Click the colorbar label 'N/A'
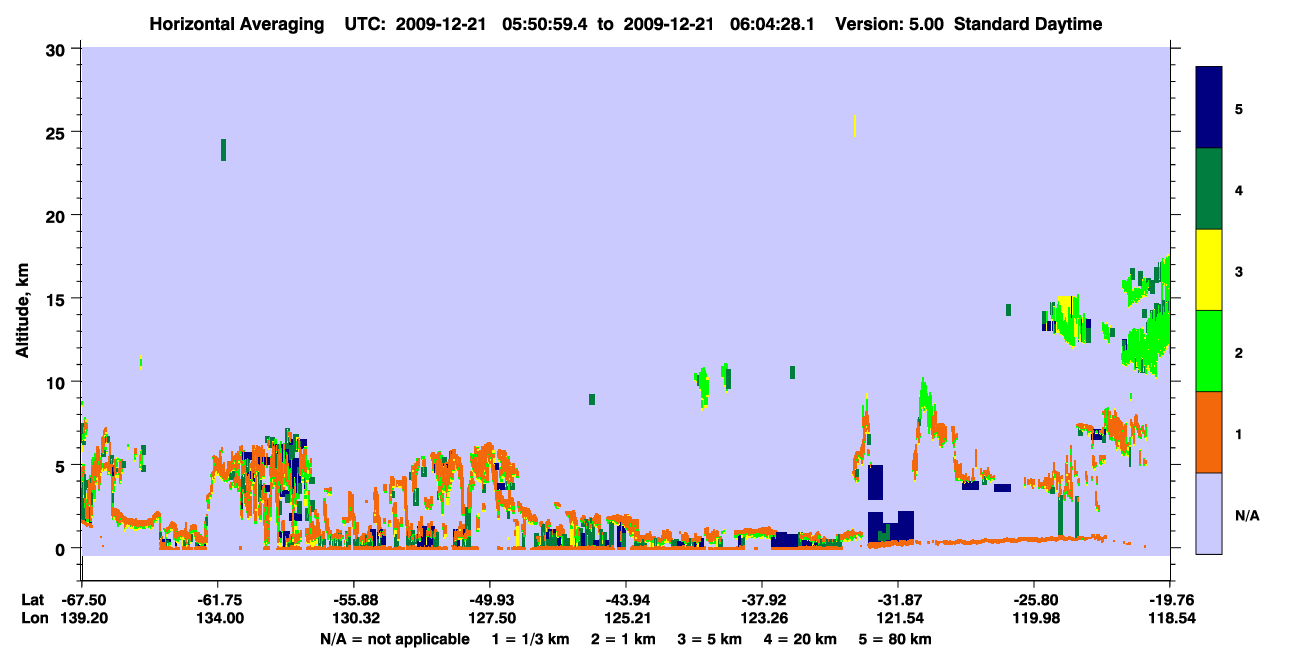 tap(1246, 515)
